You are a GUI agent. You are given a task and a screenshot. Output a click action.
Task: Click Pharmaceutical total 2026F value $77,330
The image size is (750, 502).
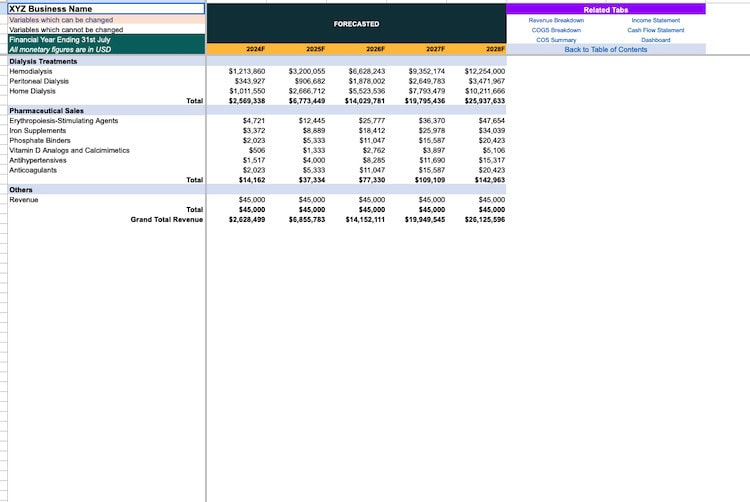click(x=372, y=180)
